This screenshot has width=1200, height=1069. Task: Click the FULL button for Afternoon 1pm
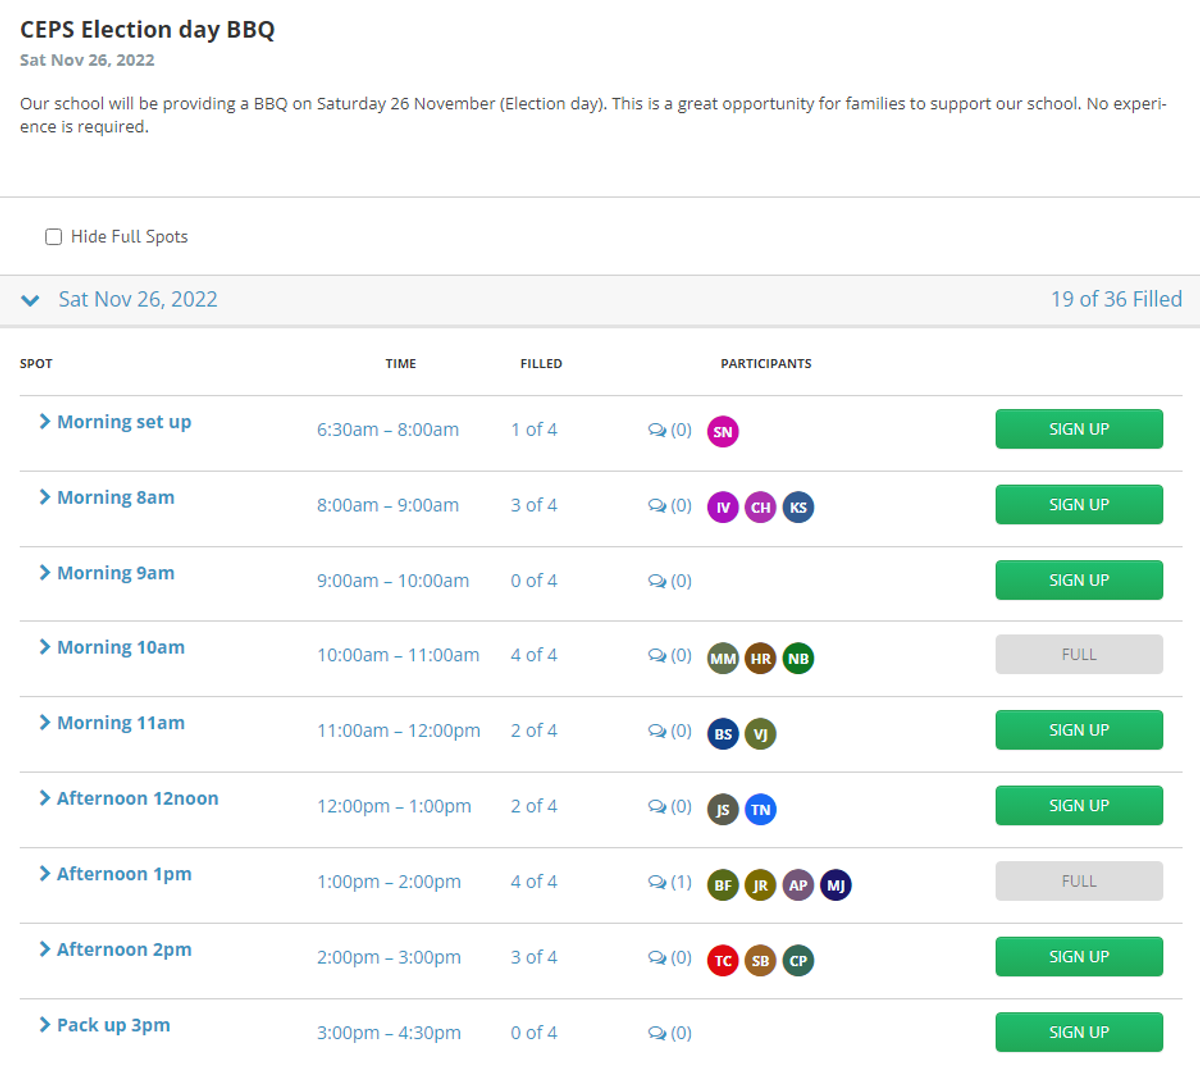pos(1078,881)
